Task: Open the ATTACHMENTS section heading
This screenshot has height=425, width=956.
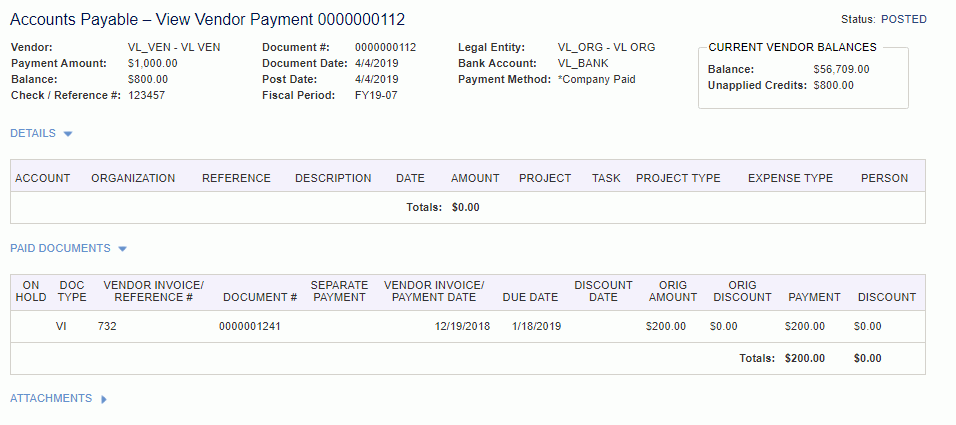Action: click(50, 398)
